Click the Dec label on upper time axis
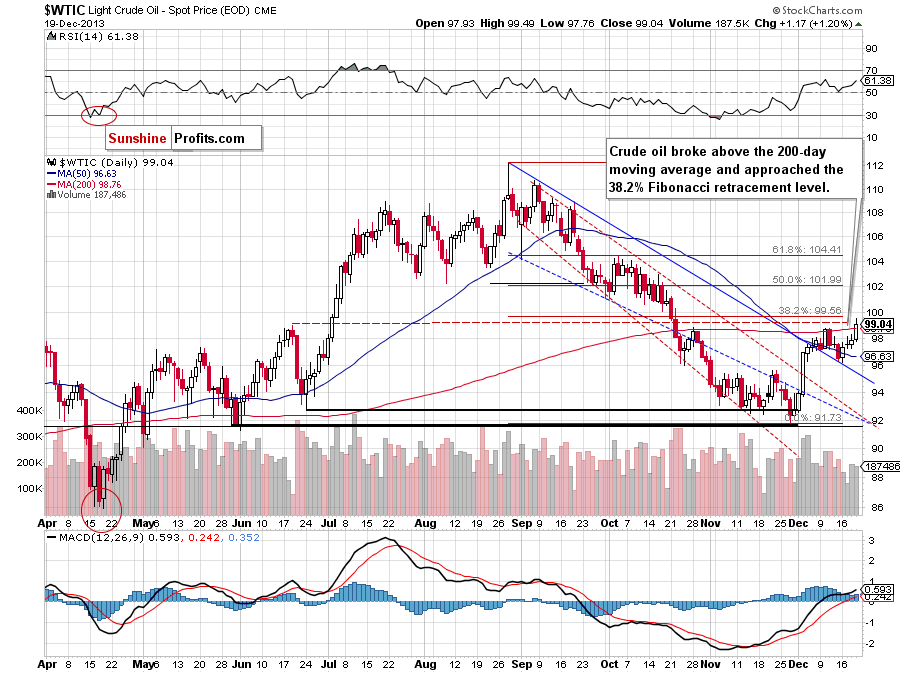 [x=798, y=523]
